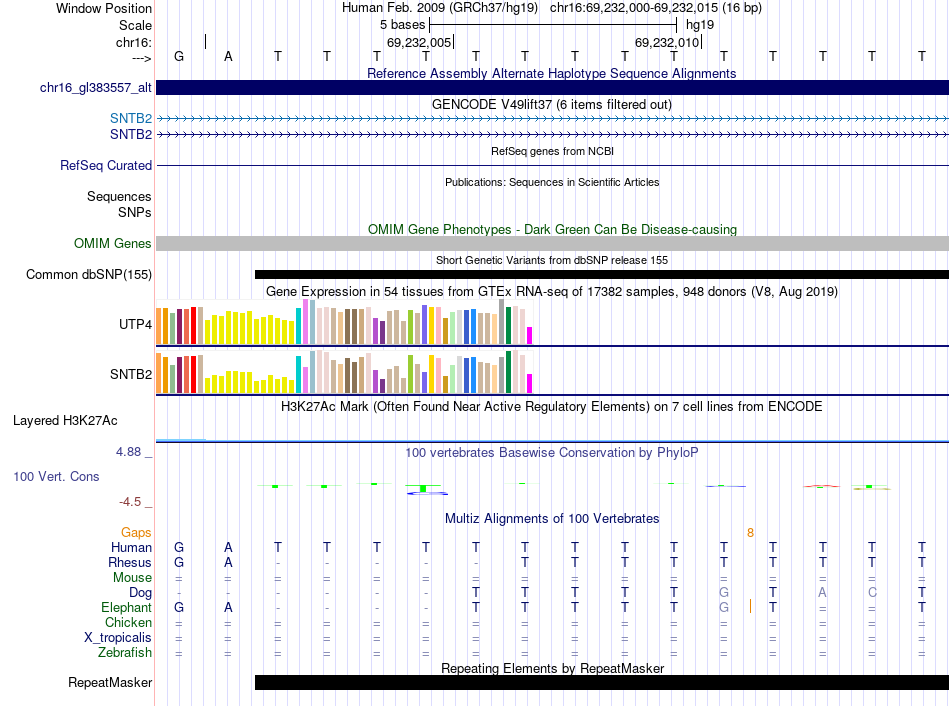950x706 pixels.
Task: Click the Chicken species row label
Action: click(x=128, y=623)
